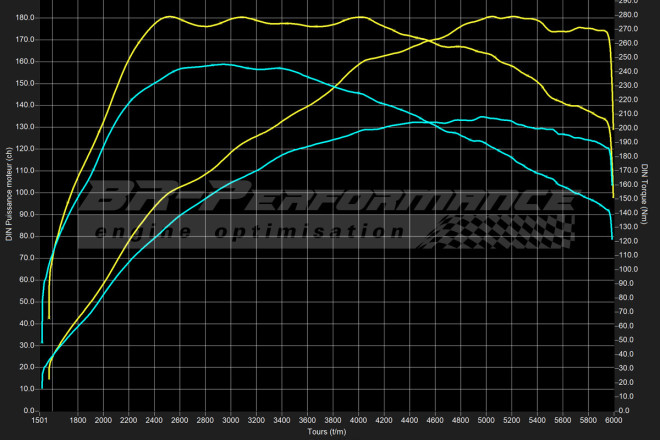Click yellow power curve peak near 5000 rpm
Image resolution: width=660 pixels, height=440 pixels.
pos(493,16)
